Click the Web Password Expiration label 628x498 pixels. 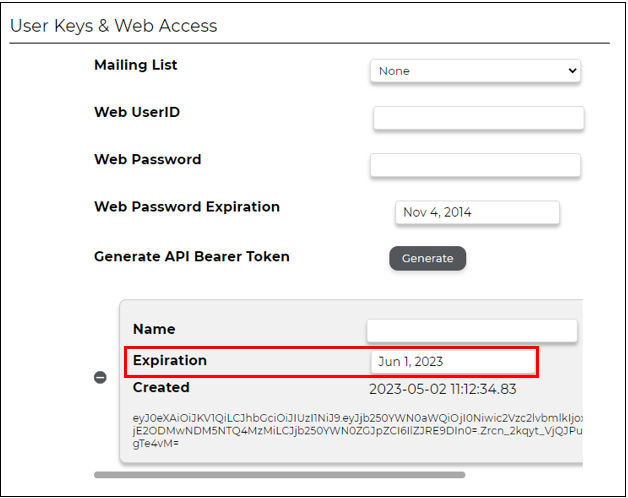click(x=187, y=207)
